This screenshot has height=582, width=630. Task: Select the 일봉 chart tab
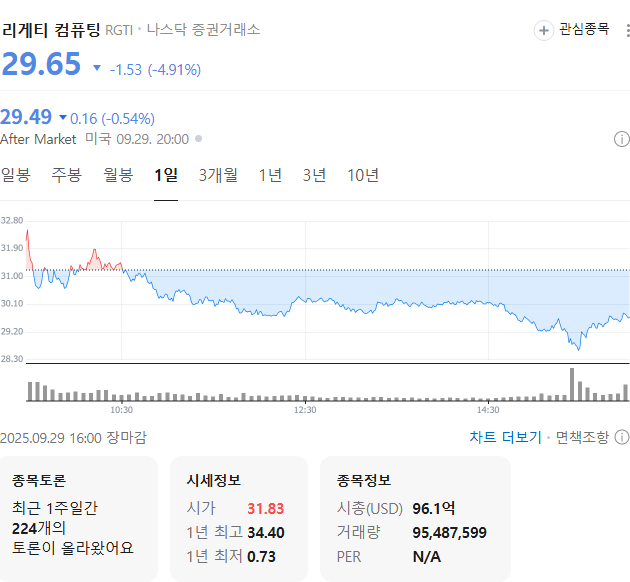16,175
